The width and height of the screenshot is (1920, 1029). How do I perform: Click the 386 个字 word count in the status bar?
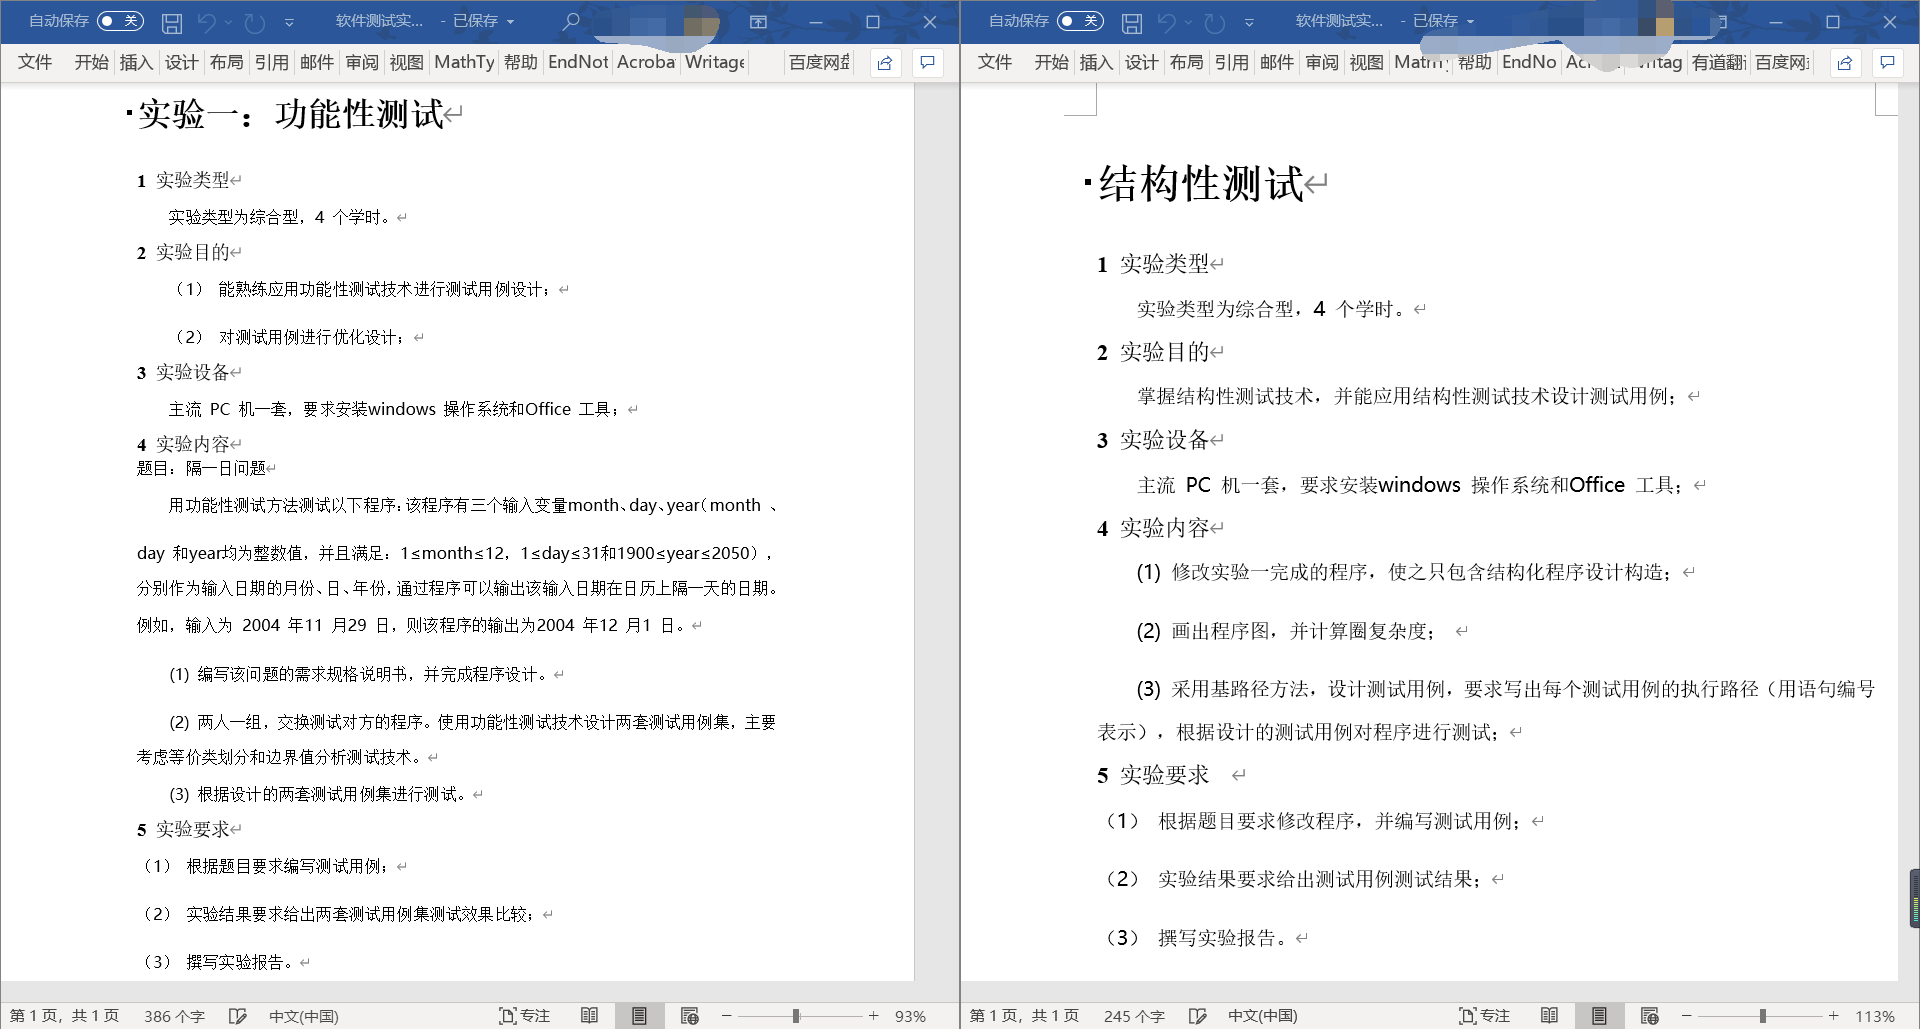[x=174, y=1016]
